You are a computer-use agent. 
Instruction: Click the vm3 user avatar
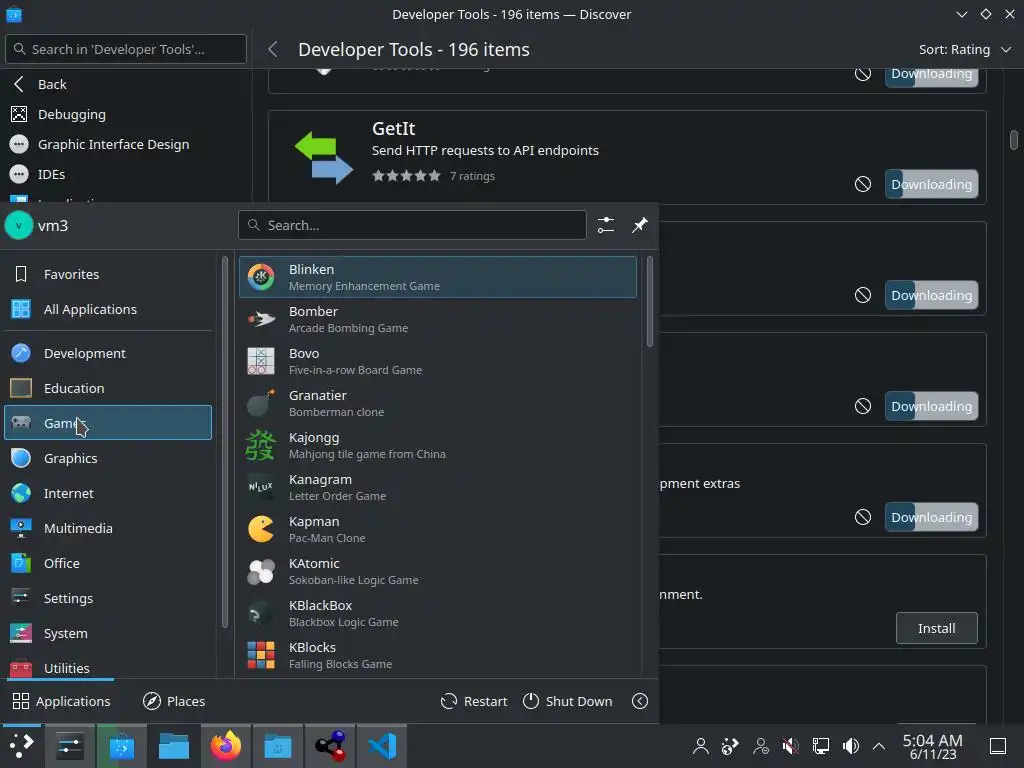(19, 226)
